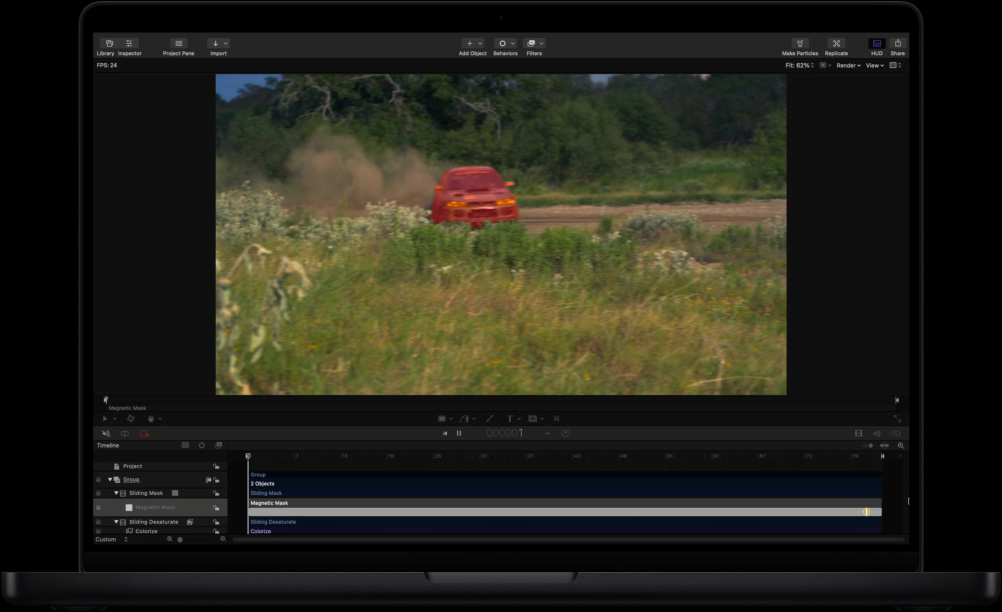Click the Replicate icon
The height and width of the screenshot is (612, 1002).
836,44
